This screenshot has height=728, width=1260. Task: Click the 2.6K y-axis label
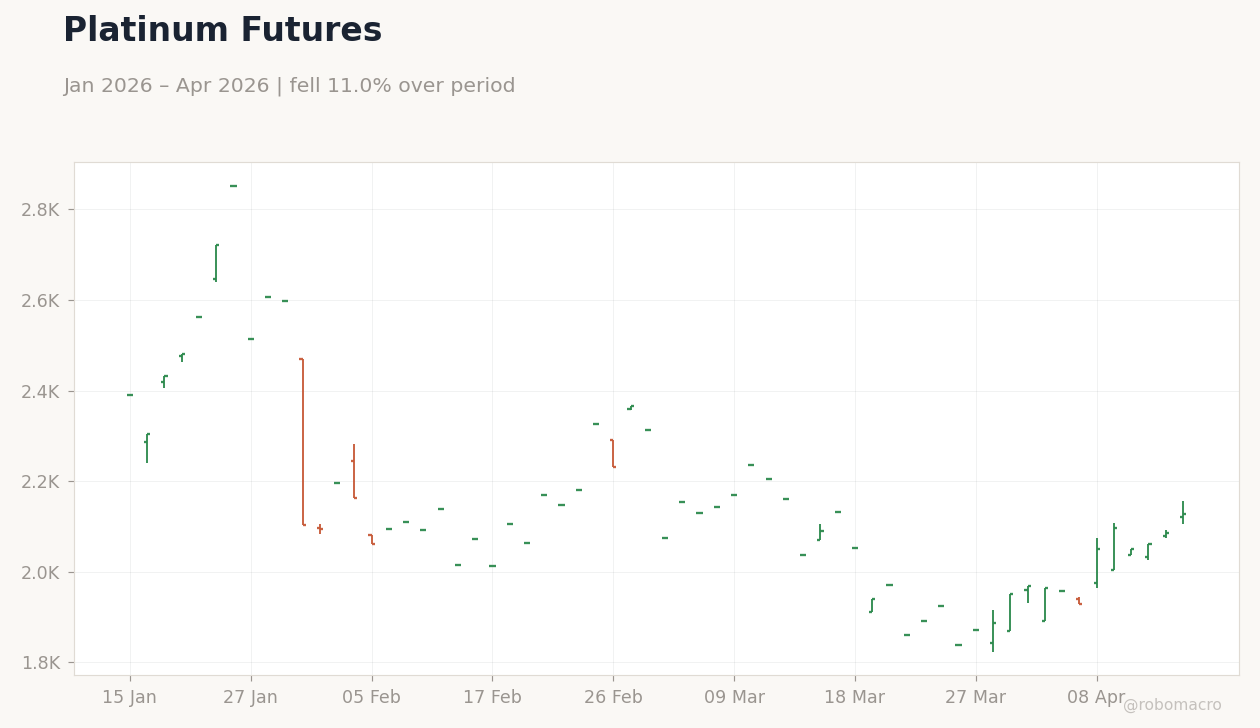pyautogui.click(x=40, y=301)
